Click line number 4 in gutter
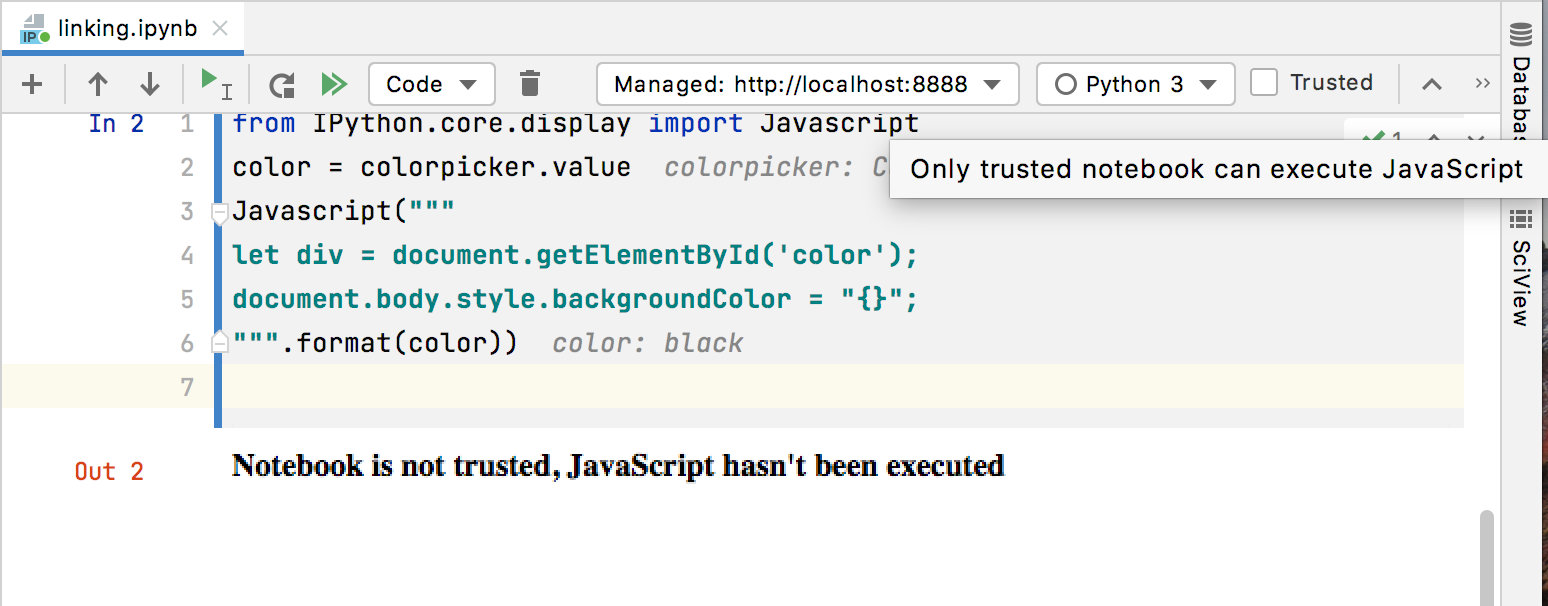1548x606 pixels. 187,256
